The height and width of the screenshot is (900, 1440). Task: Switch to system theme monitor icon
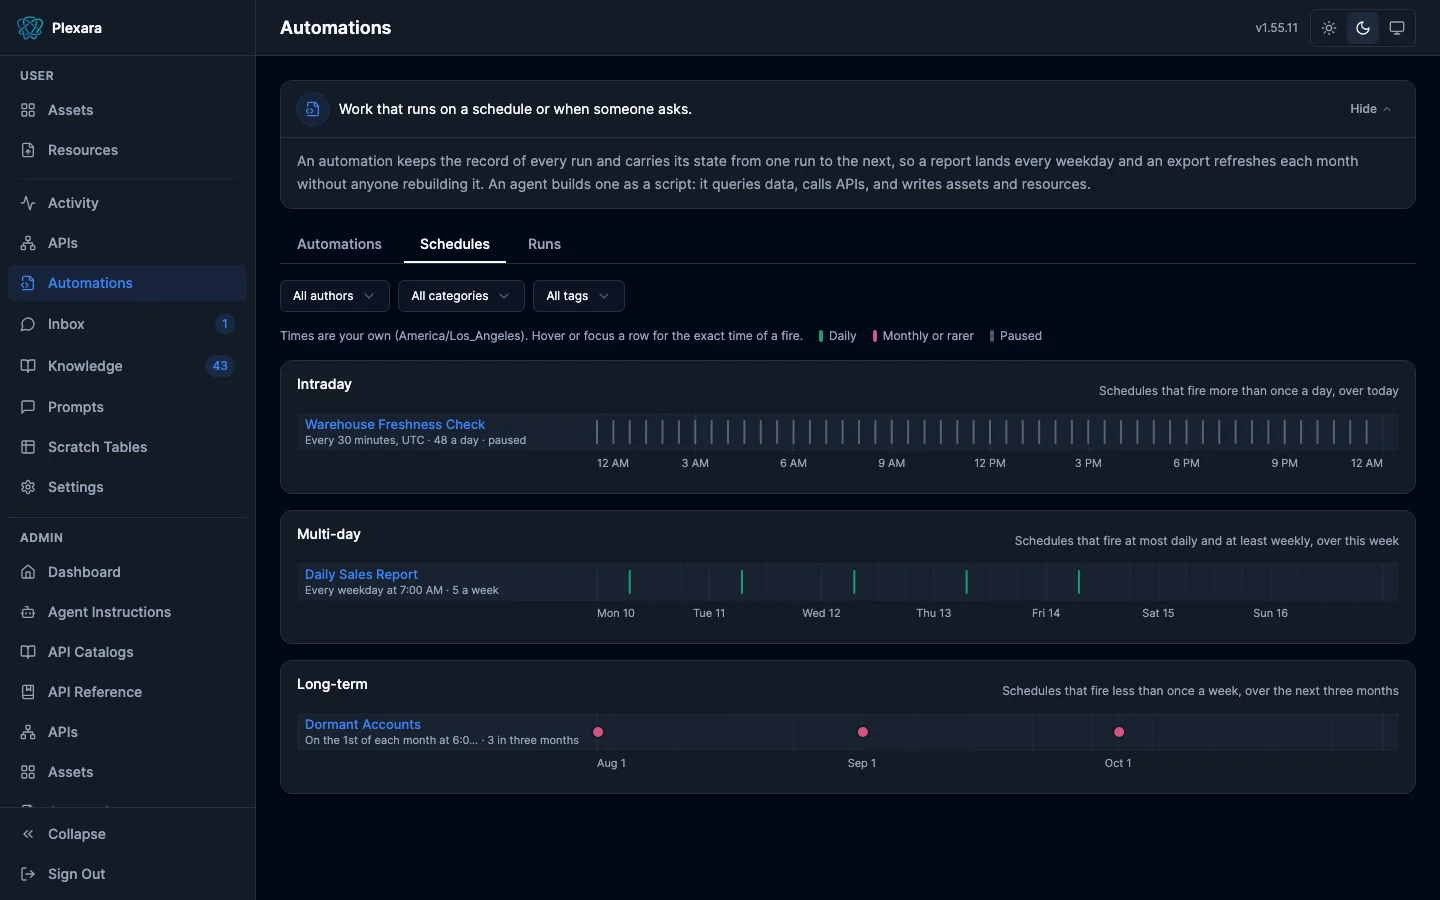point(1397,28)
